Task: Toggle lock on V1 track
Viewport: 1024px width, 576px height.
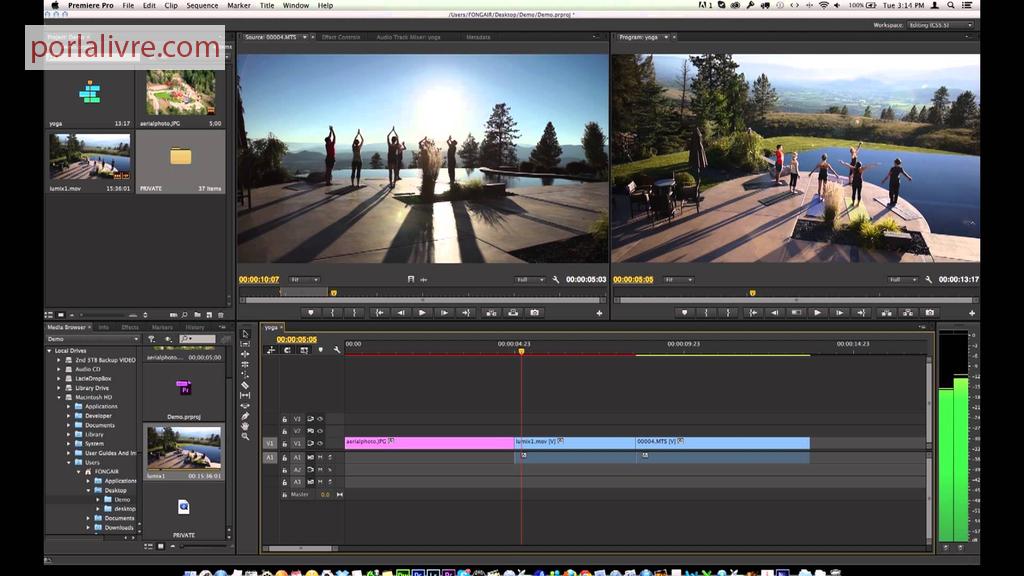Action: pos(285,443)
